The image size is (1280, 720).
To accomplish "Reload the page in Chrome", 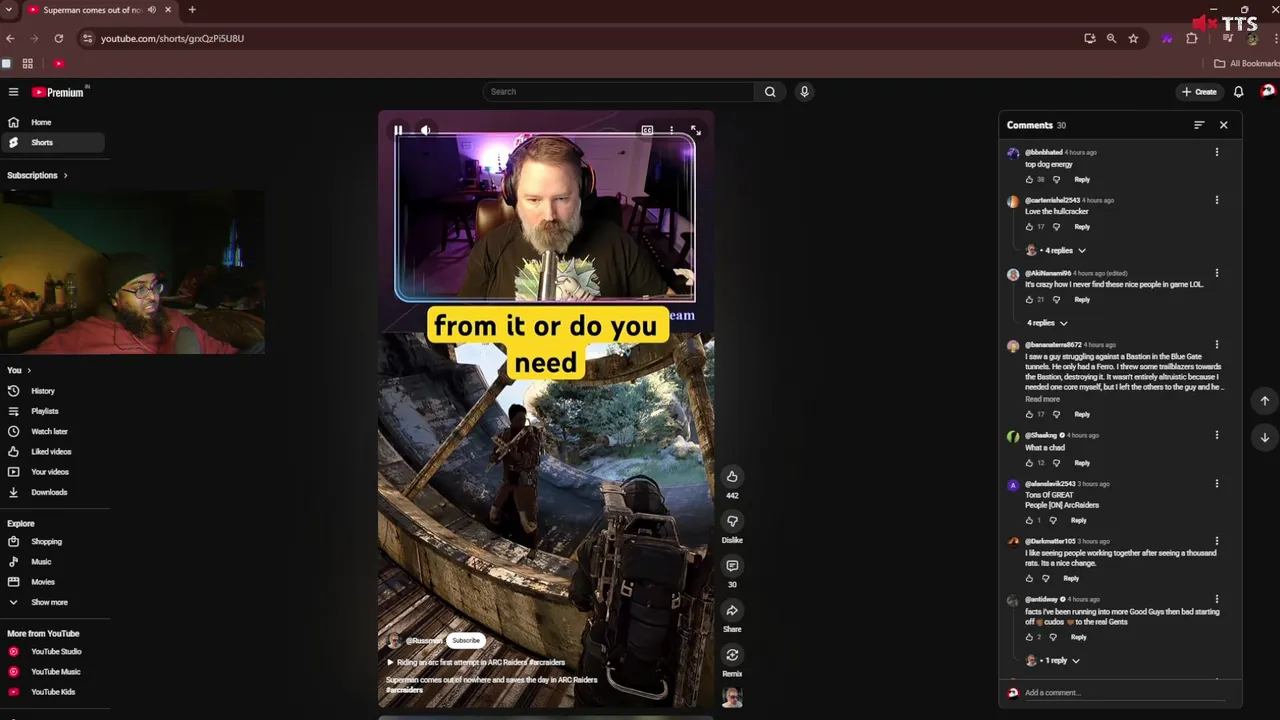I will point(59,38).
